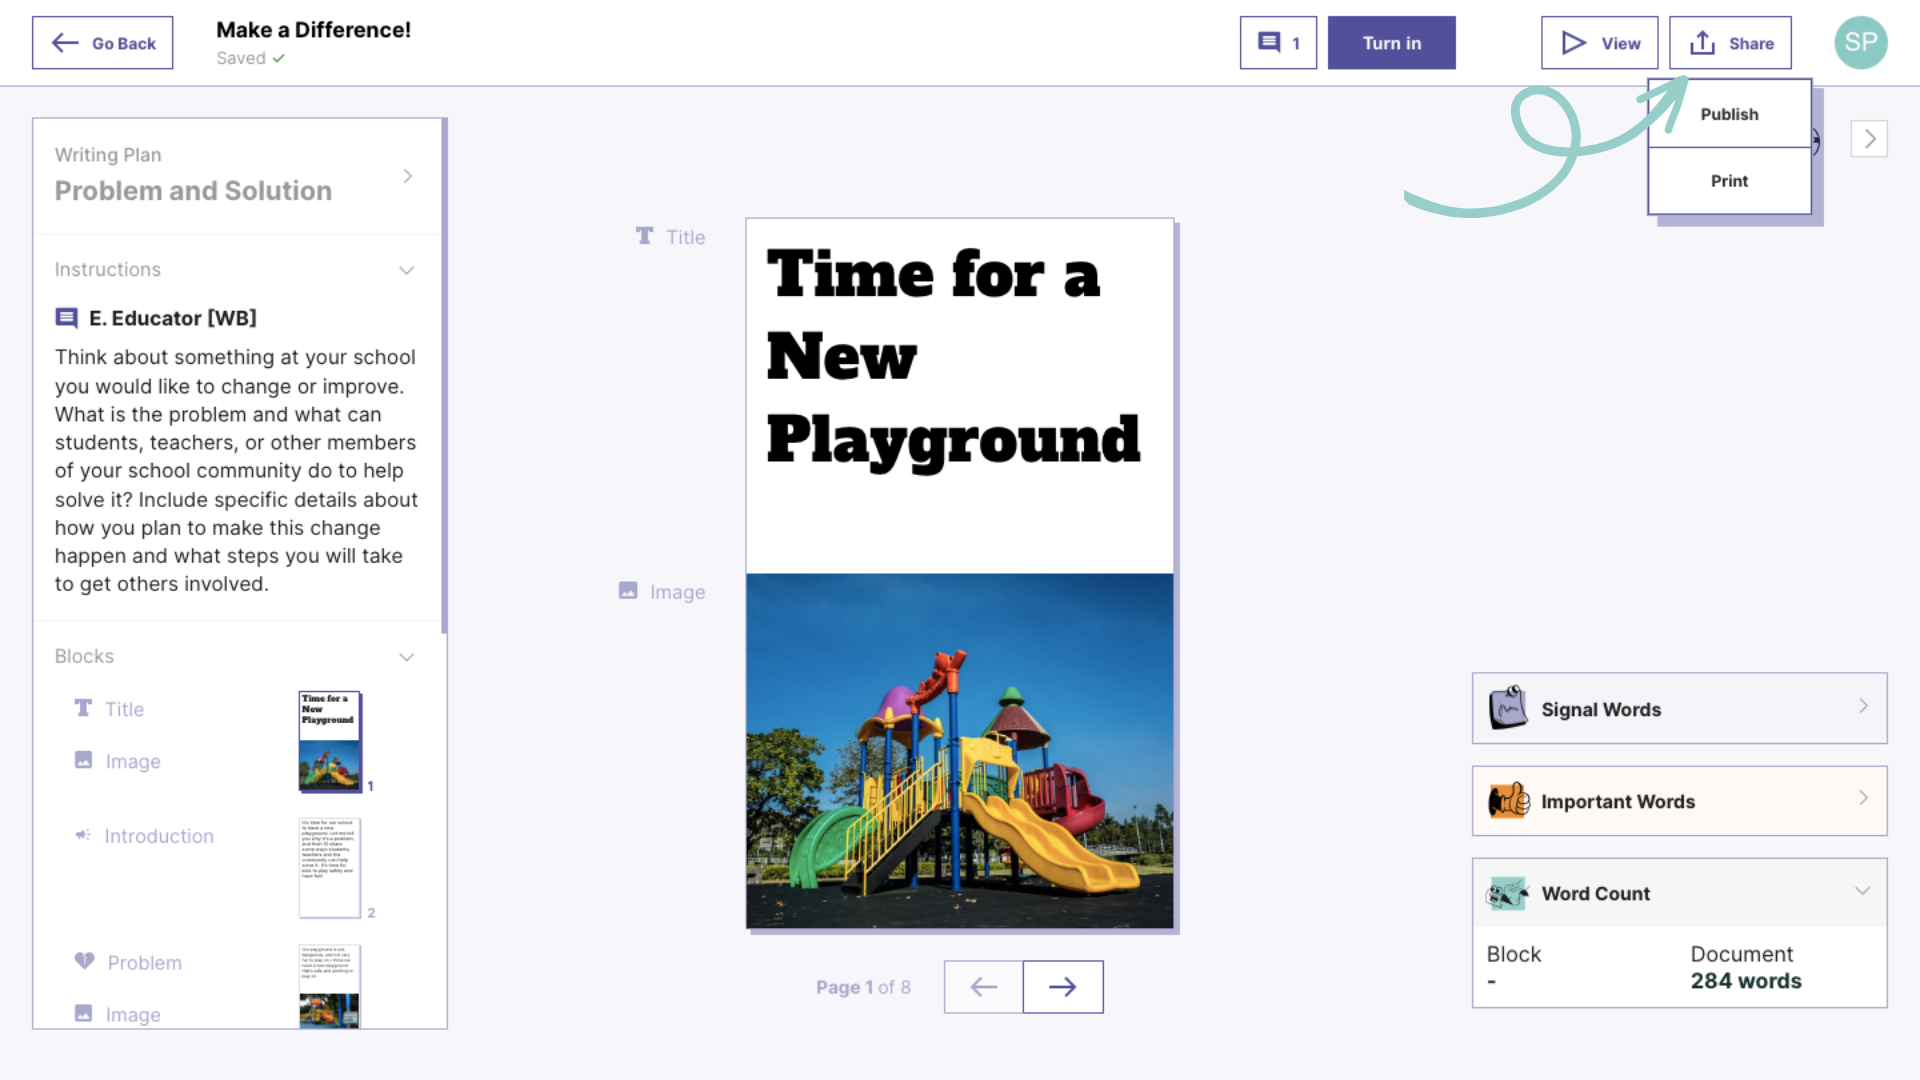Go to previous page arrow
The height and width of the screenshot is (1080, 1920).
pyautogui.click(x=983, y=987)
